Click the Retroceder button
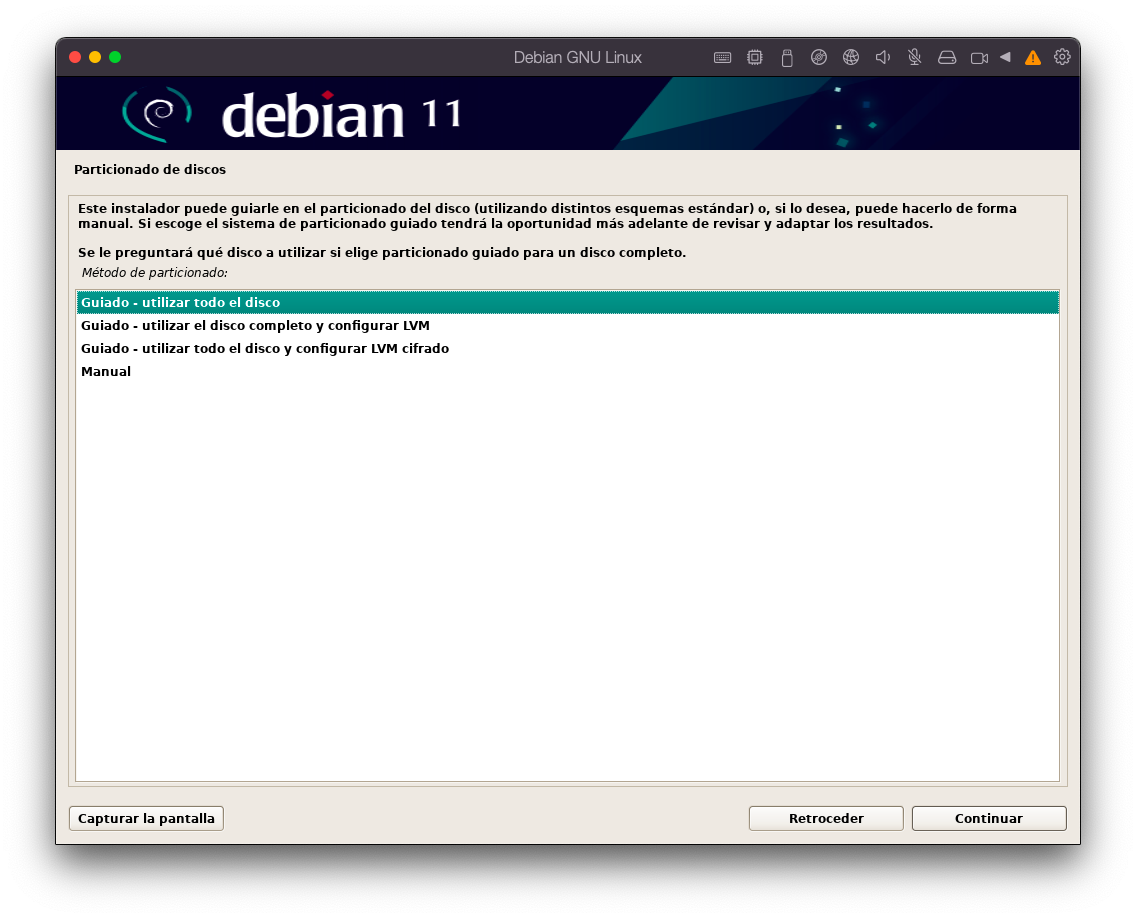 pyautogui.click(x=826, y=818)
